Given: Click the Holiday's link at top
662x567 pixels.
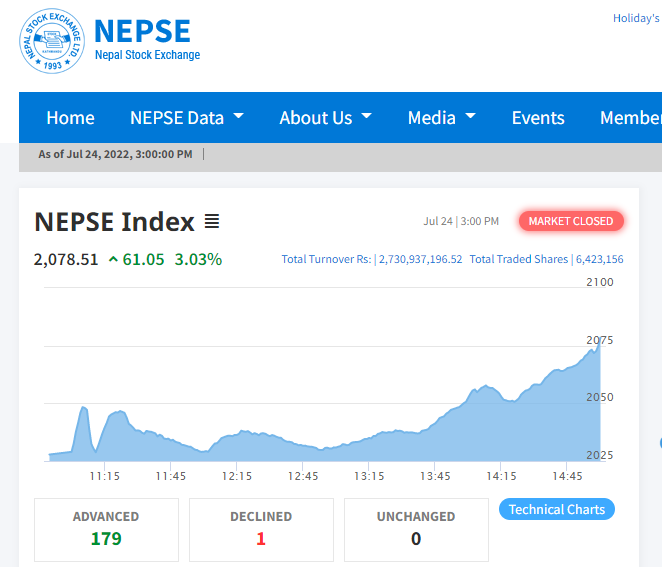Looking at the screenshot, I should [636, 18].
